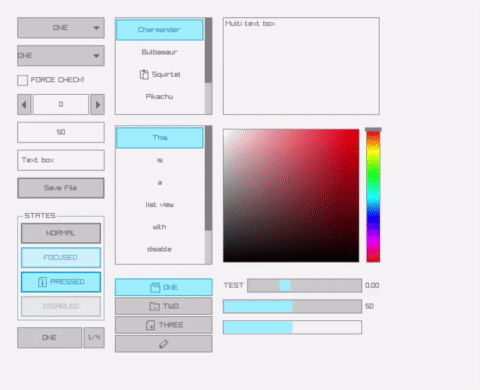480x390 pixels.
Task: Select 'a' in second list view
Action: 160,182
